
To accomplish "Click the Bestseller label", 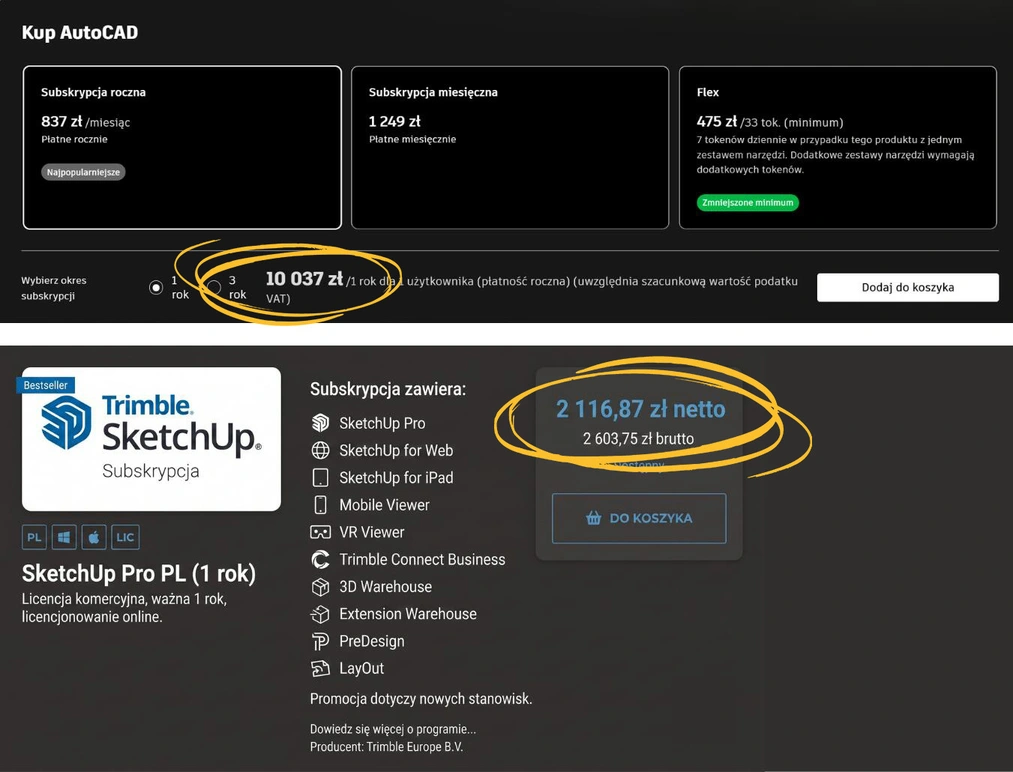I will (45, 386).
